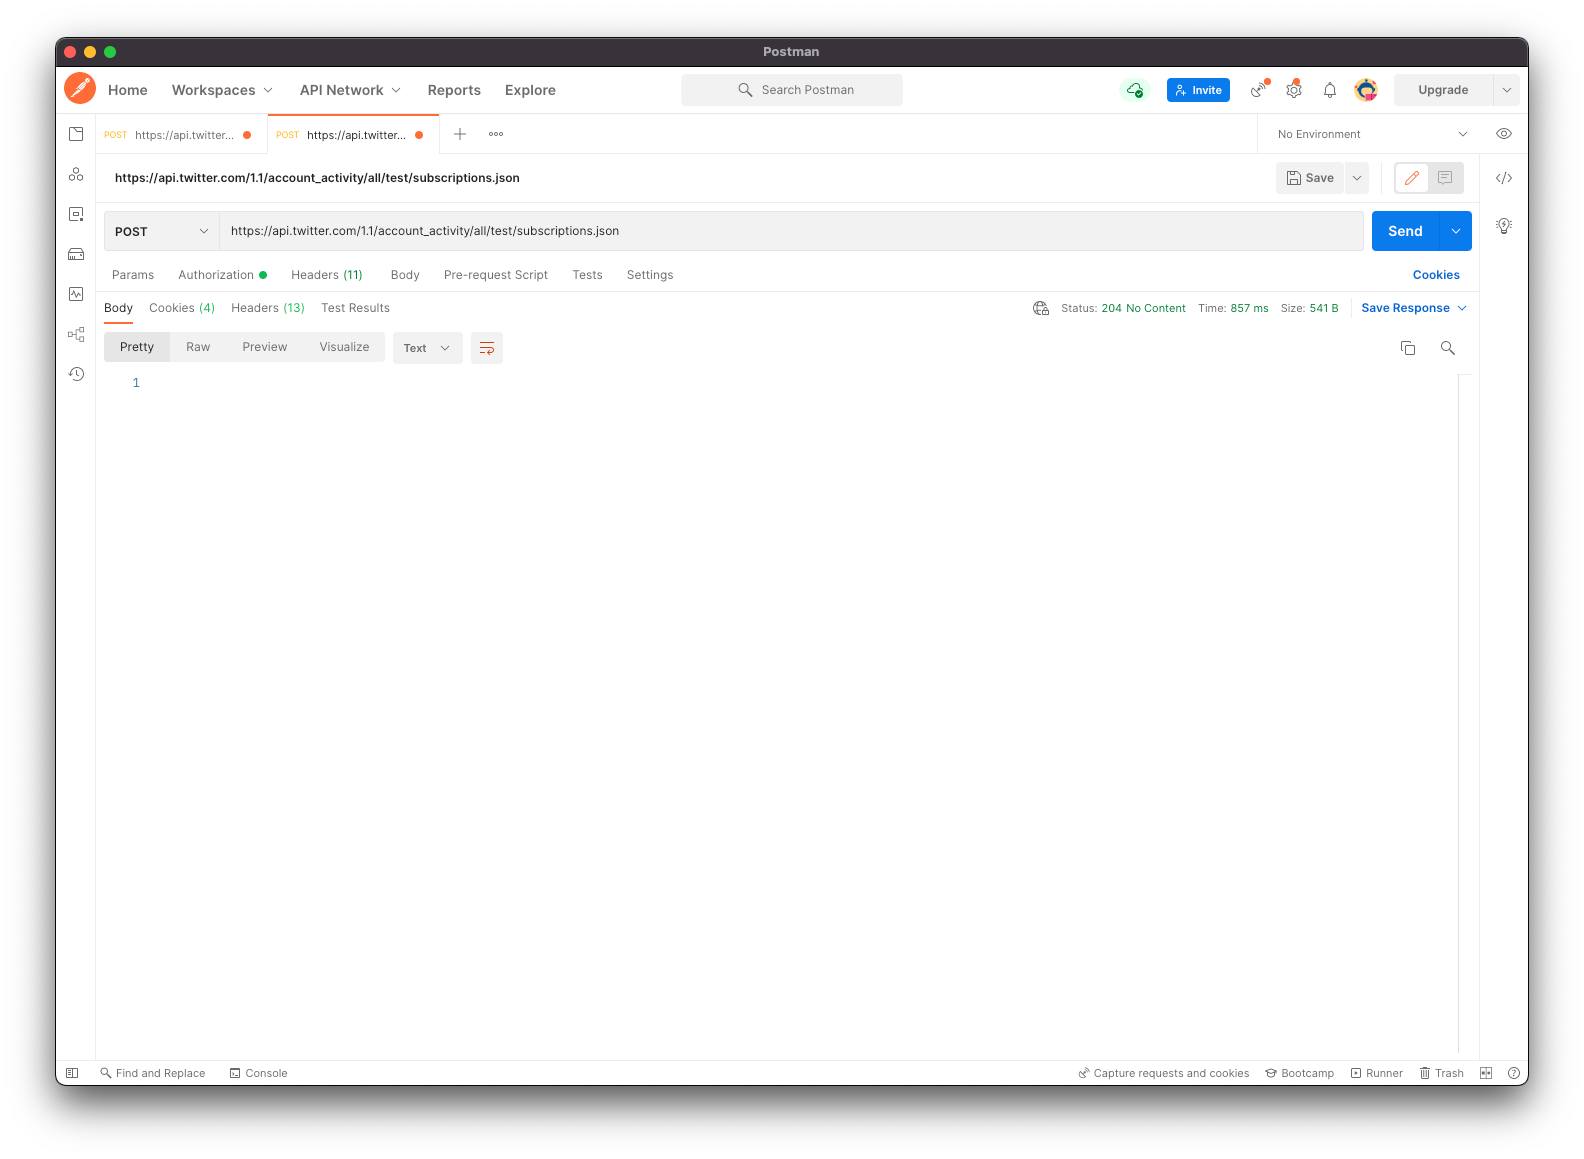Open Flows in the left sidebar

76,334
